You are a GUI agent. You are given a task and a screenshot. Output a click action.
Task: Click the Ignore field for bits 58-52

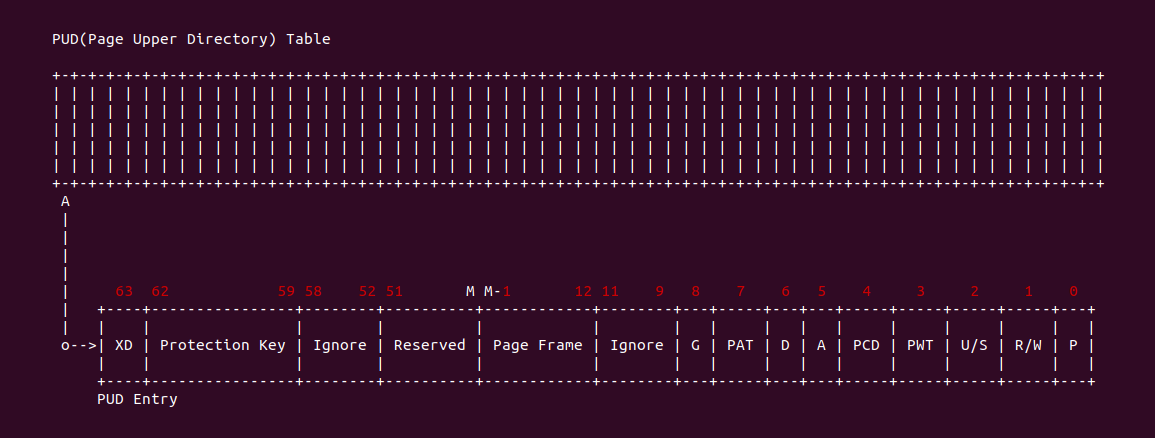340,345
